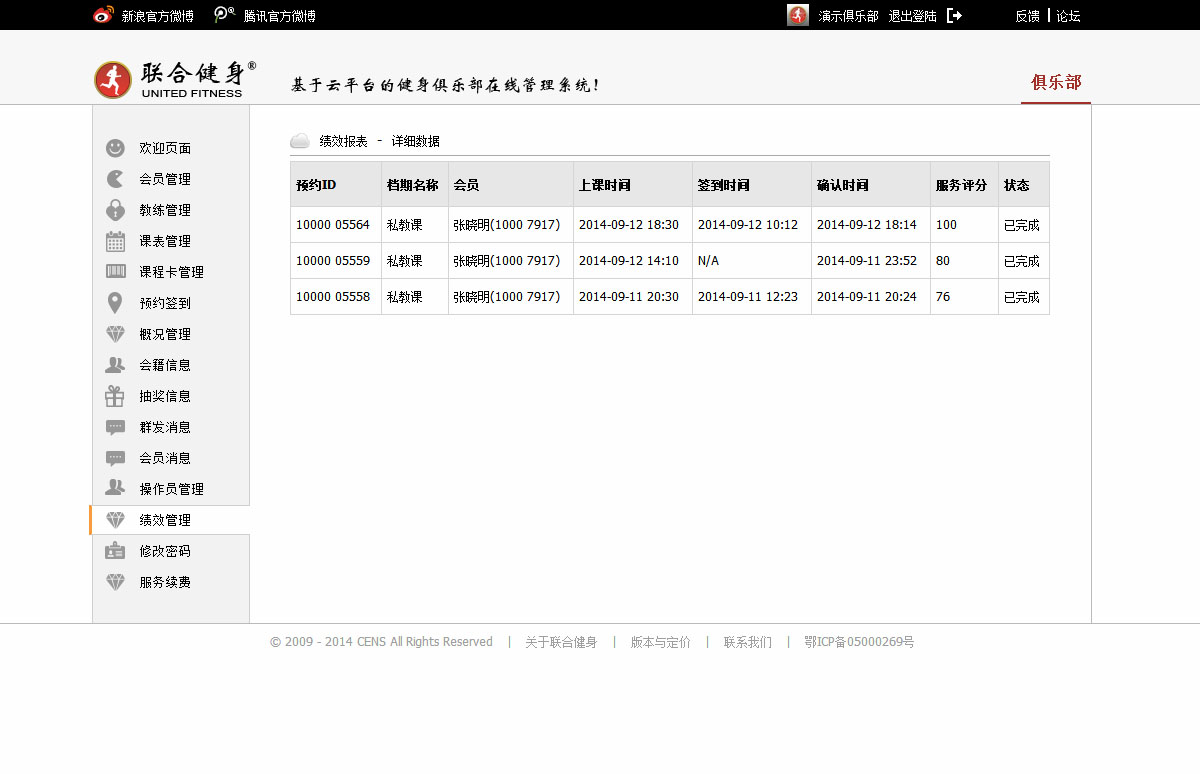Image resolution: width=1200 pixels, height=774 pixels.
Task: Click the speech bubble icon for 群发消息
Action: click(115, 427)
